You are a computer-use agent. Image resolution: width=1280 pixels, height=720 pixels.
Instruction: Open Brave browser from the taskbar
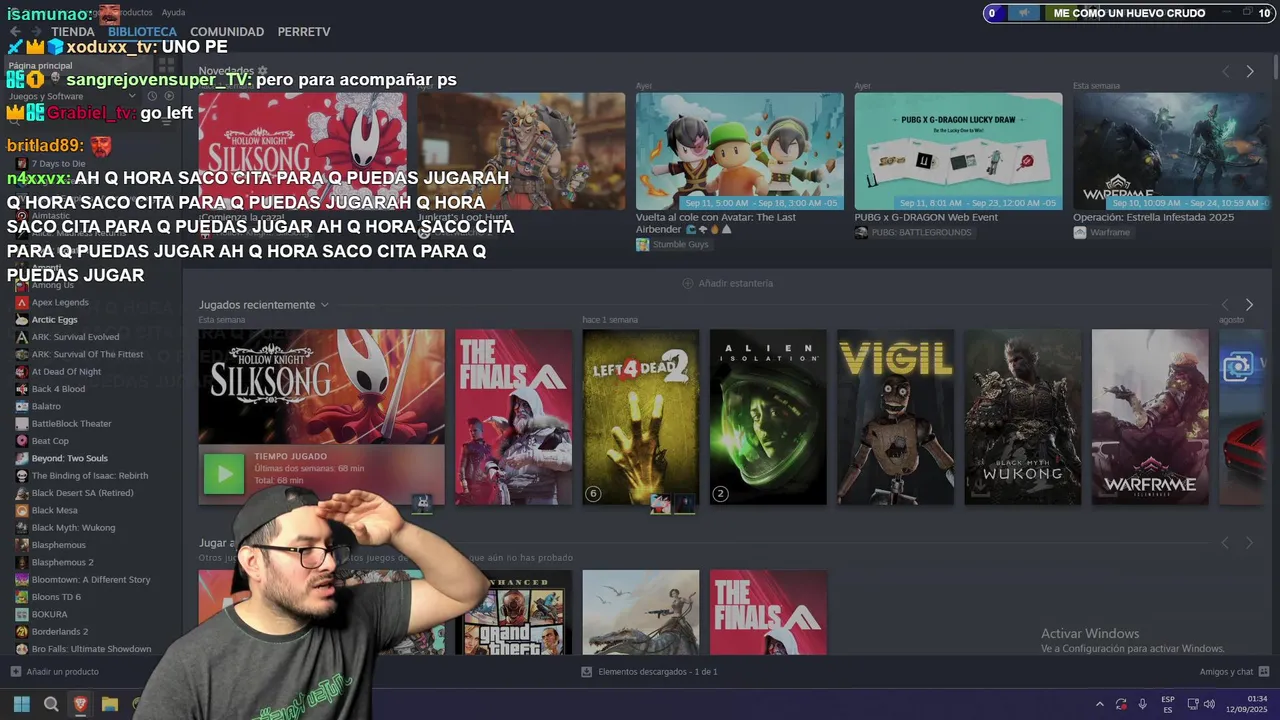click(80, 704)
